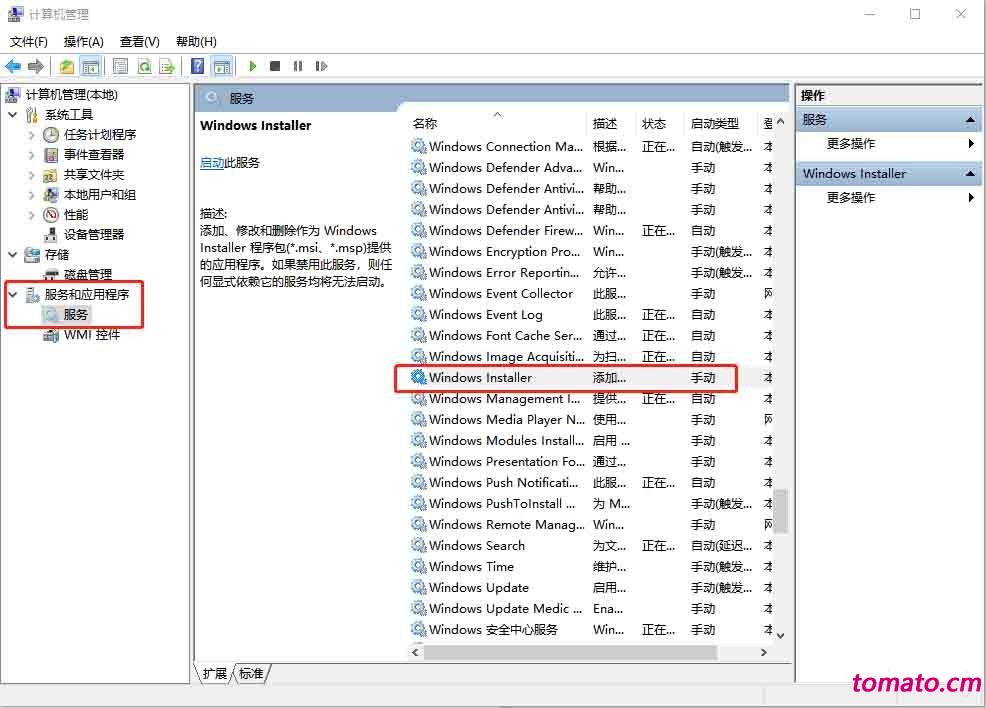986x708 pixels.
Task: Open the Properties toolbar icon
Action: 120,66
